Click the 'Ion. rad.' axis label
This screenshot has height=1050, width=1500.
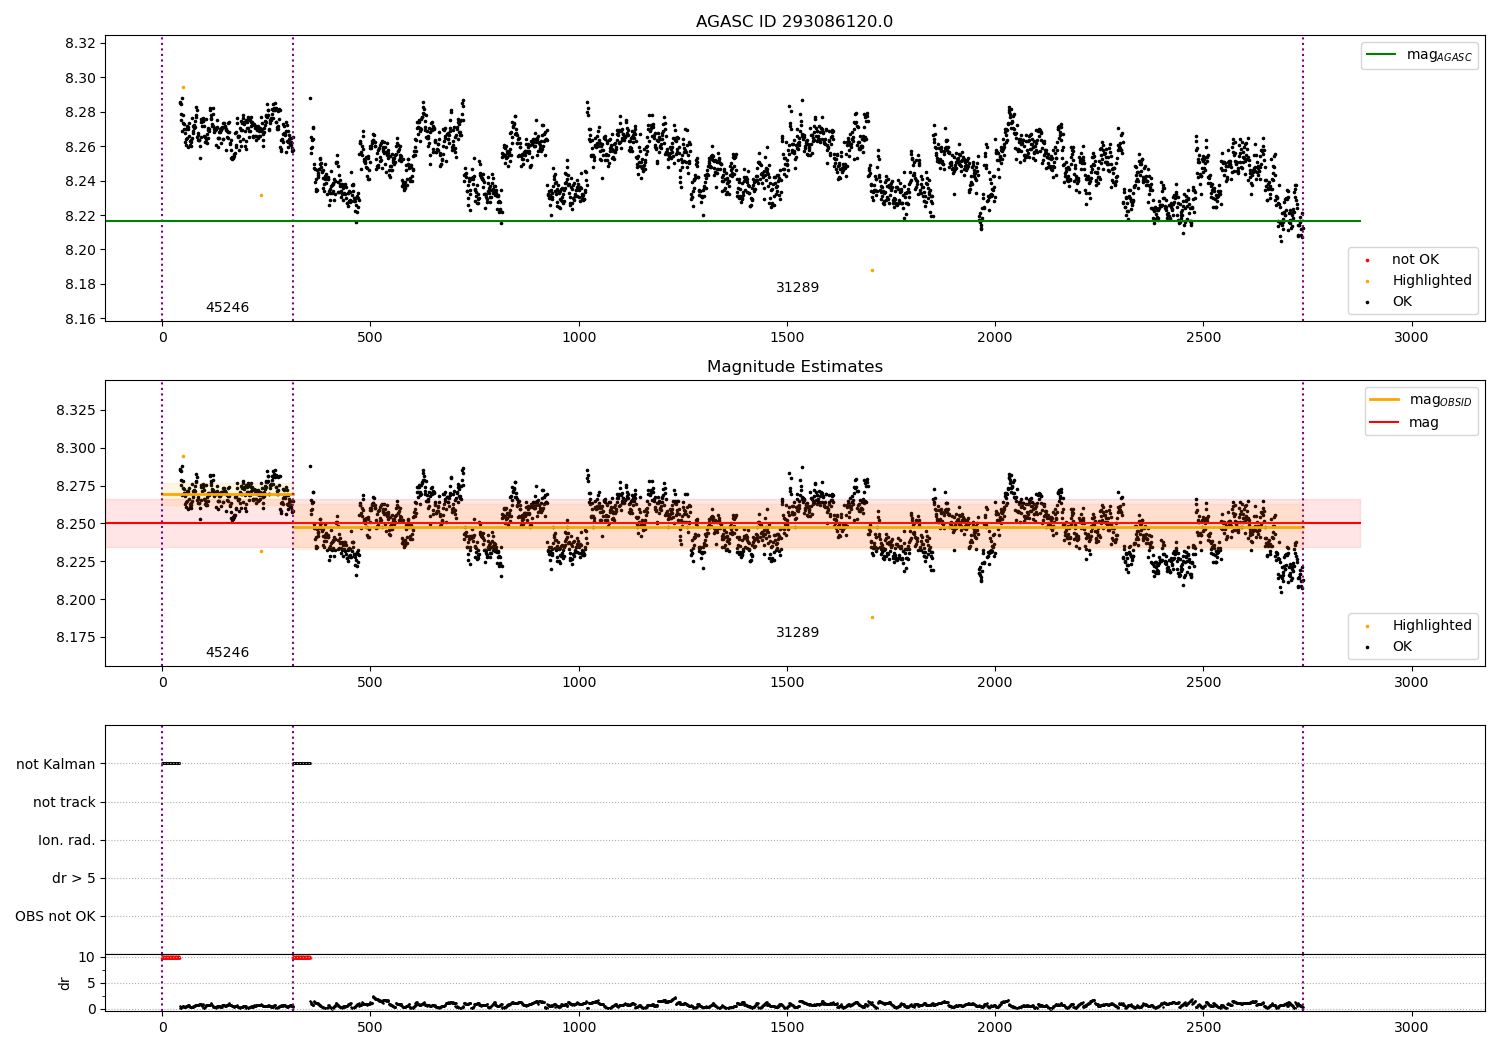point(67,841)
